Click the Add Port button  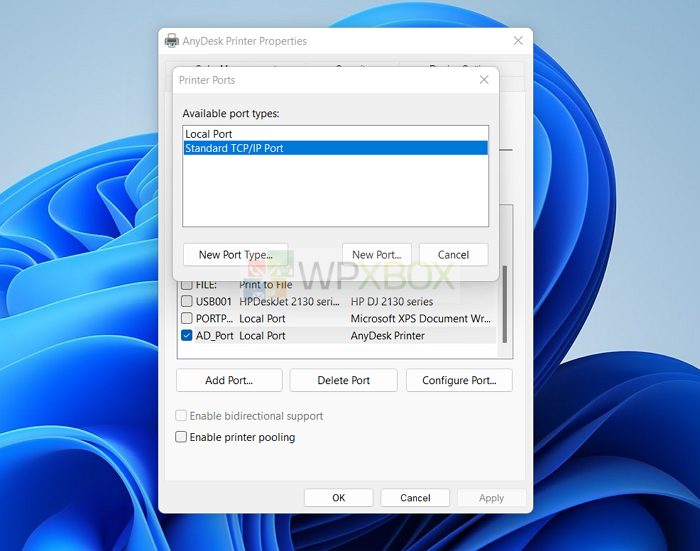pos(229,380)
